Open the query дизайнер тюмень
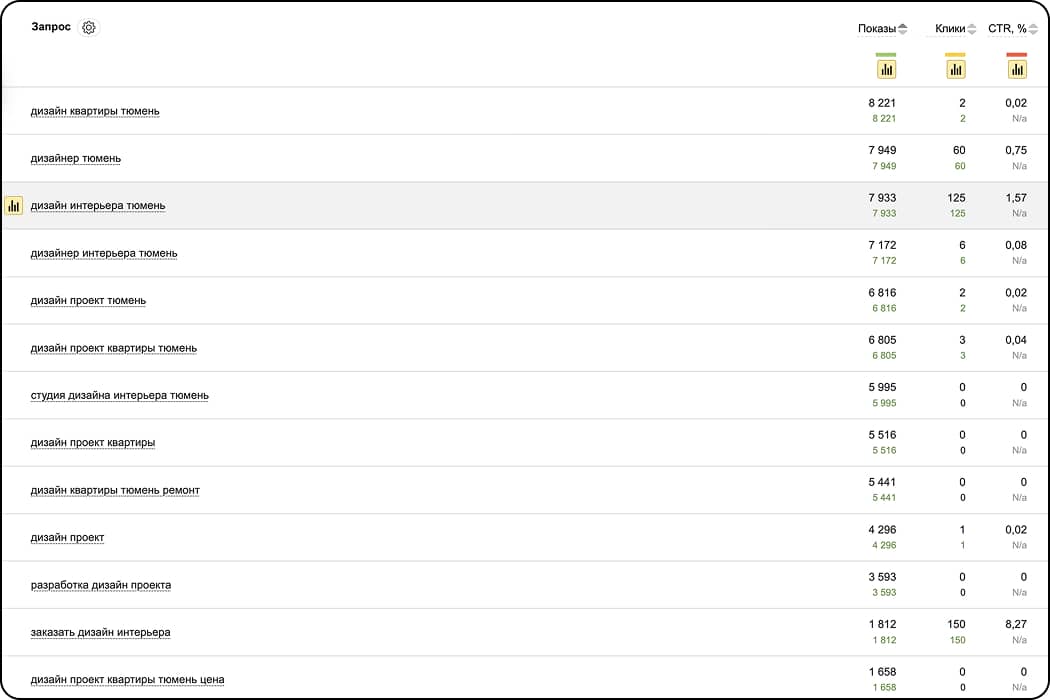Image resolution: width=1050 pixels, height=700 pixels. [76, 158]
